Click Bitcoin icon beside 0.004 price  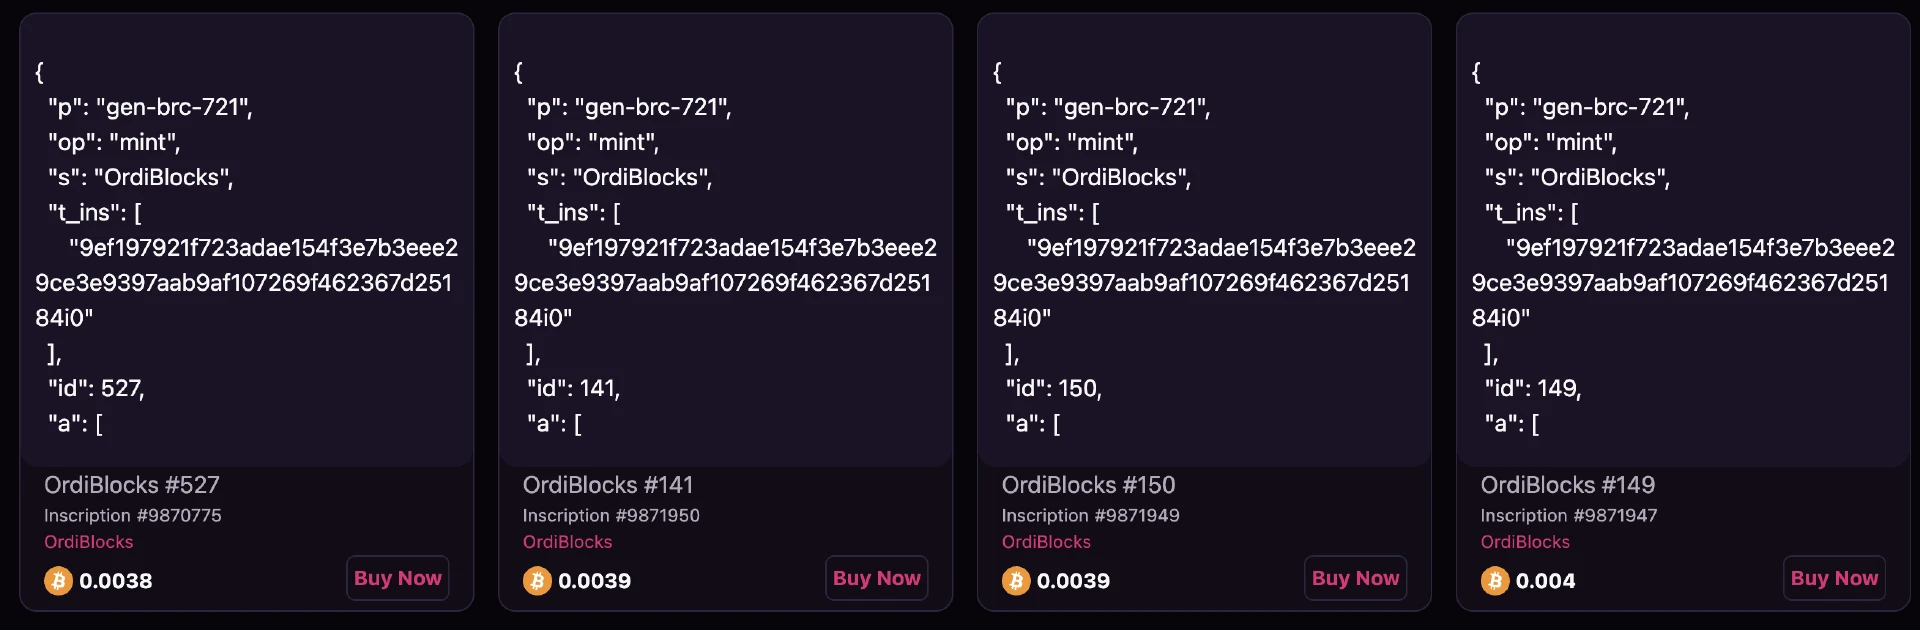(1495, 581)
